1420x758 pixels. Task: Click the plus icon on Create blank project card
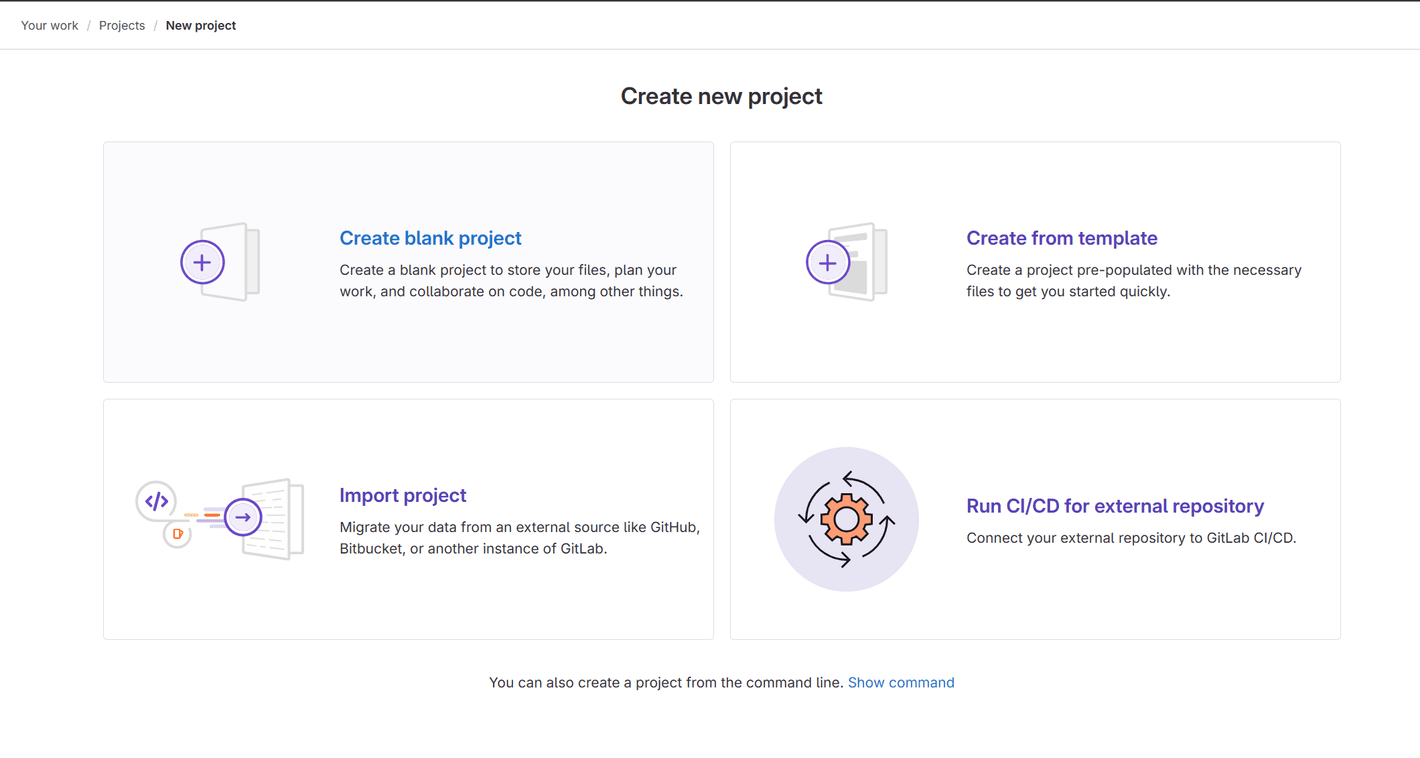click(x=202, y=262)
